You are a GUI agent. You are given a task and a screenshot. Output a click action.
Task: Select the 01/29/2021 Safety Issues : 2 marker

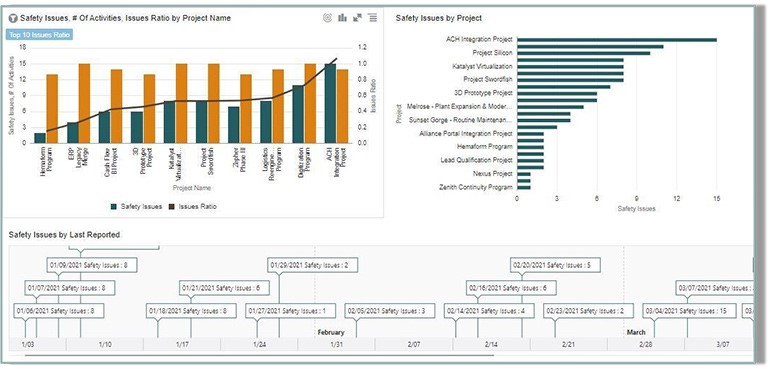(x=313, y=265)
